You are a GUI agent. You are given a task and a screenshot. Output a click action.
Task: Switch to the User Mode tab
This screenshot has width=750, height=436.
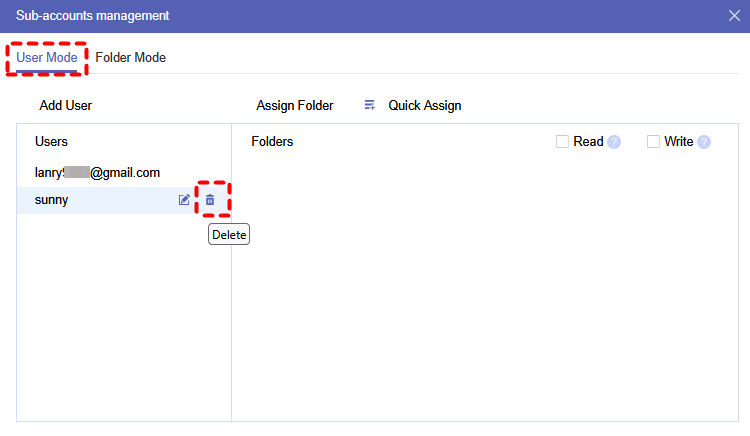(47, 58)
